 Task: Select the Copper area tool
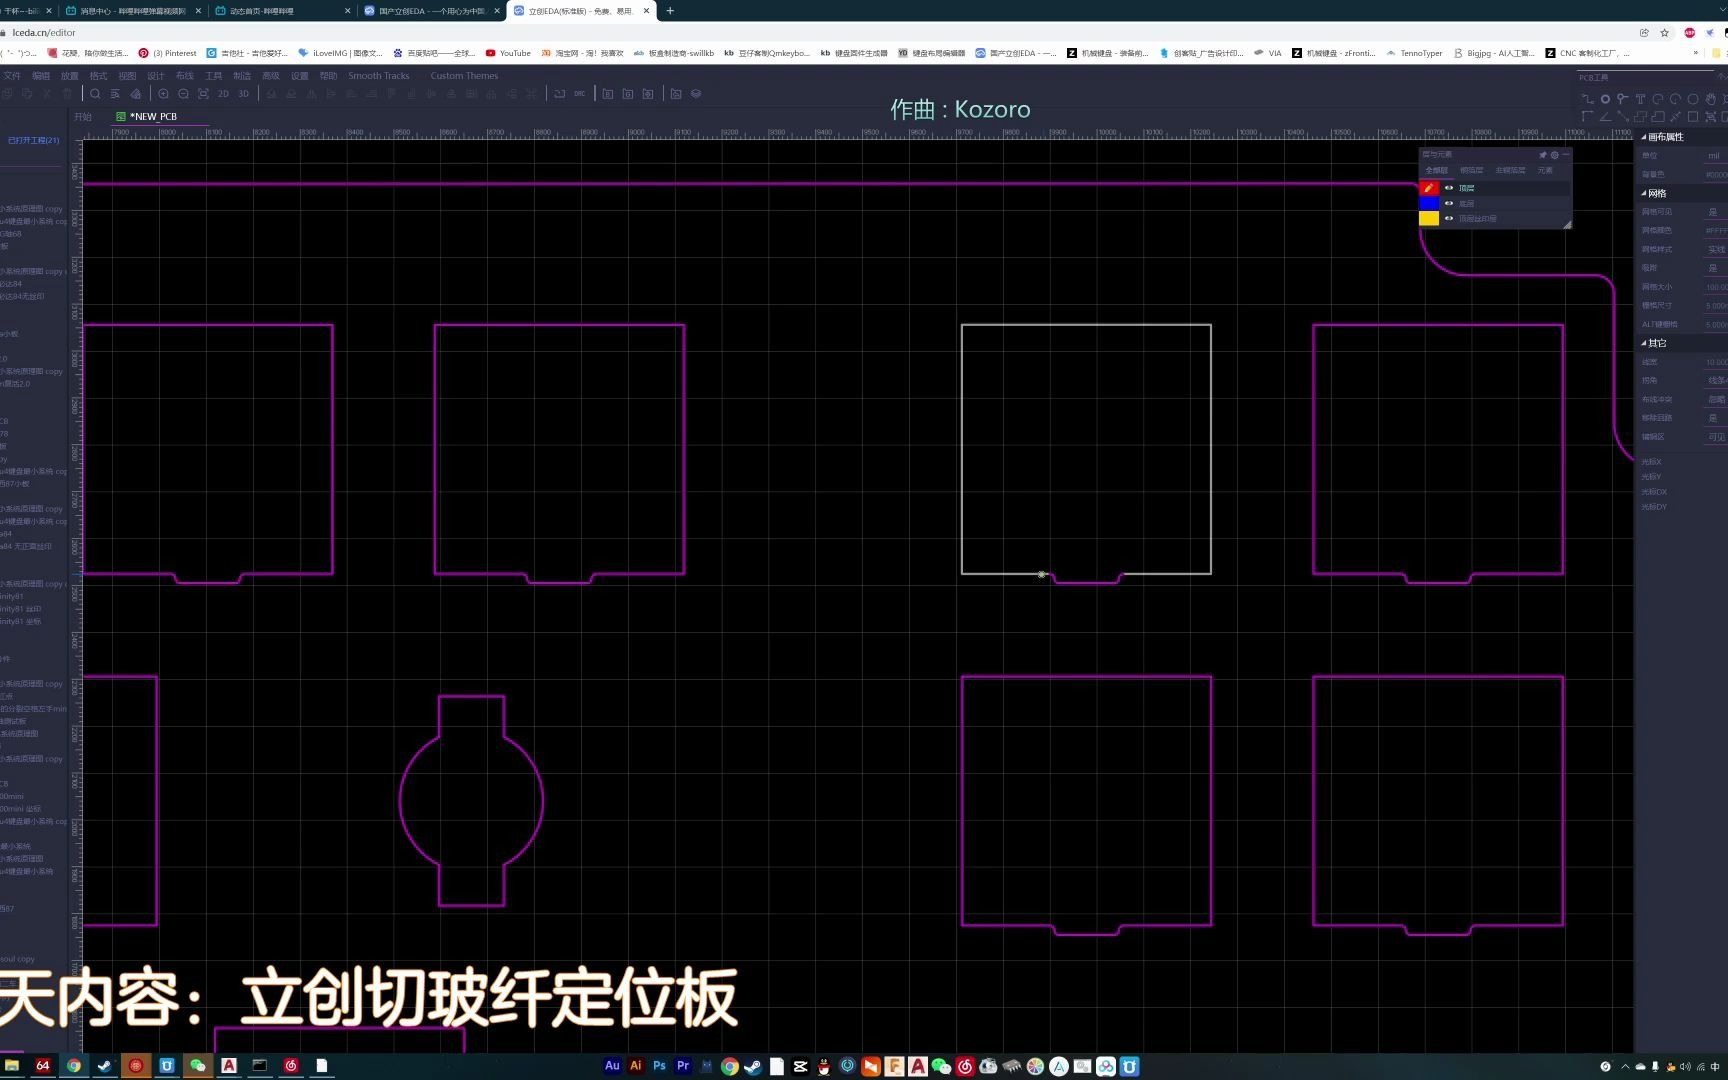click(x=1640, y=116)
